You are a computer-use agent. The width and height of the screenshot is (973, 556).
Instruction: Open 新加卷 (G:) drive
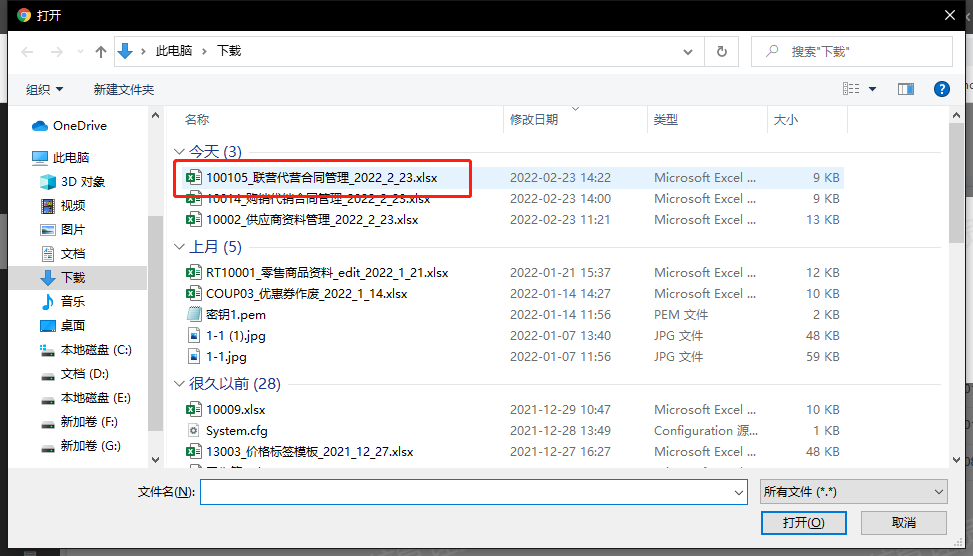(80, 446)
